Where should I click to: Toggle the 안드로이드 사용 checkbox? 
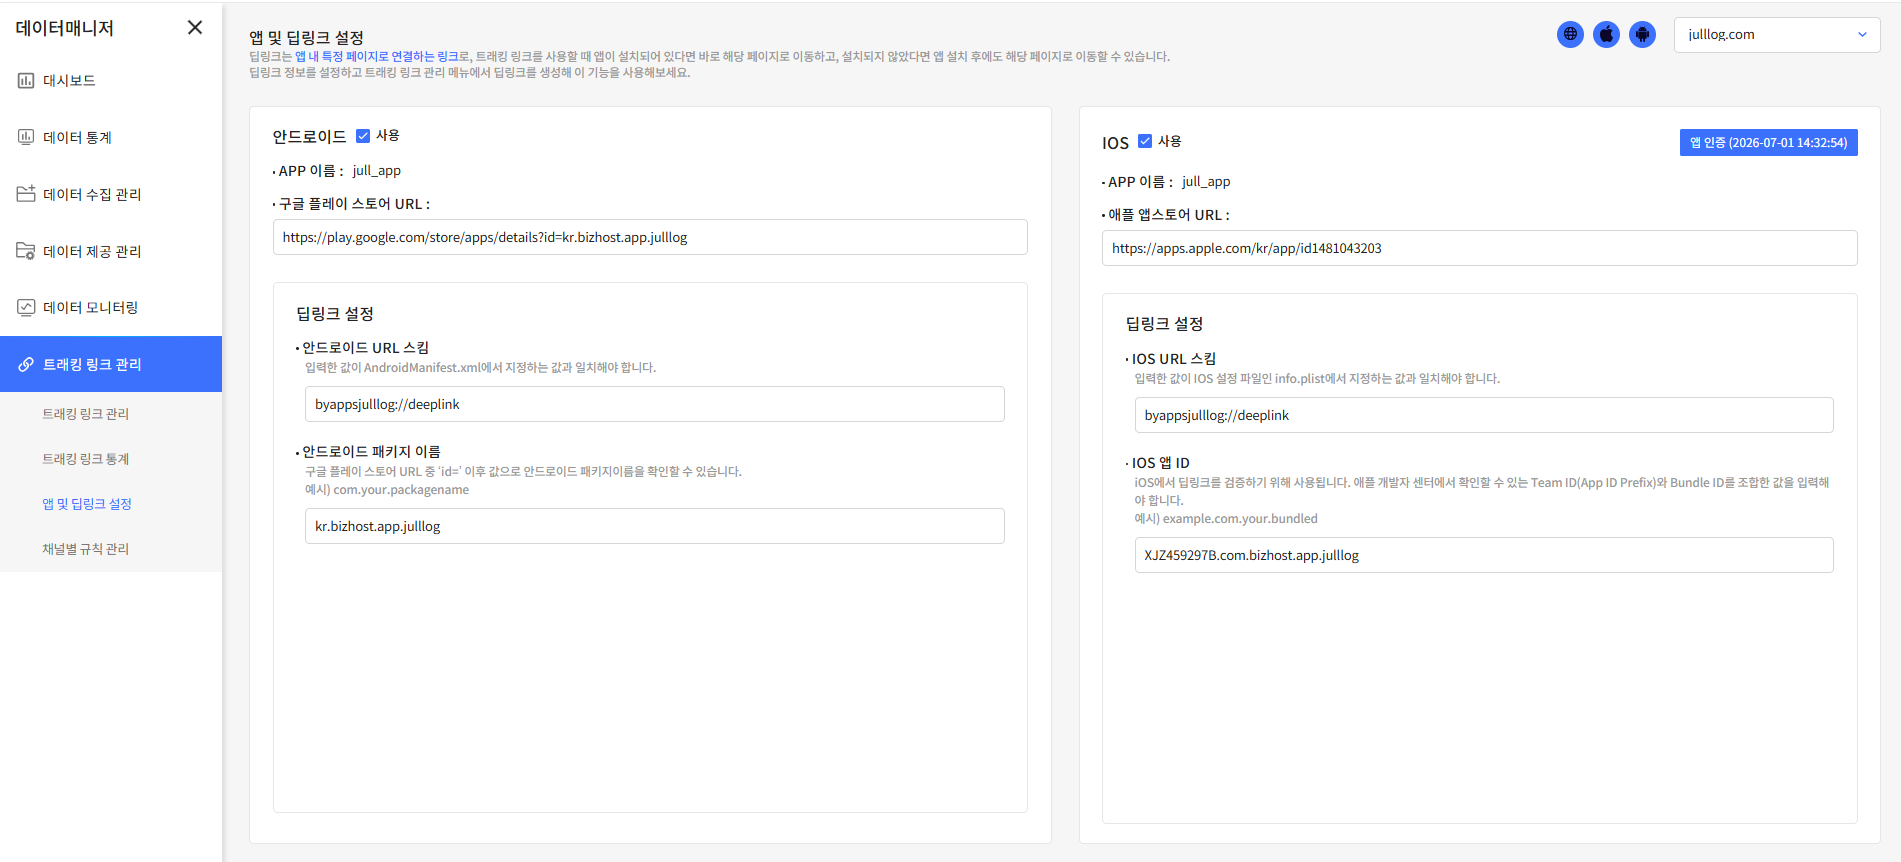click(x=363, y=136)
